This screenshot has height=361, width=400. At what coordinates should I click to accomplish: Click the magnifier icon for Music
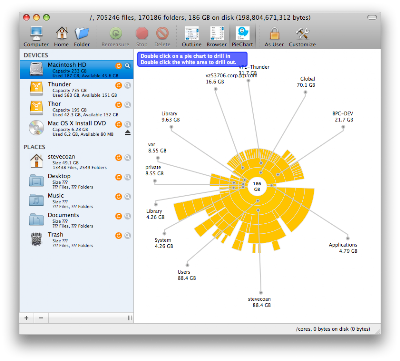[127, 197]
